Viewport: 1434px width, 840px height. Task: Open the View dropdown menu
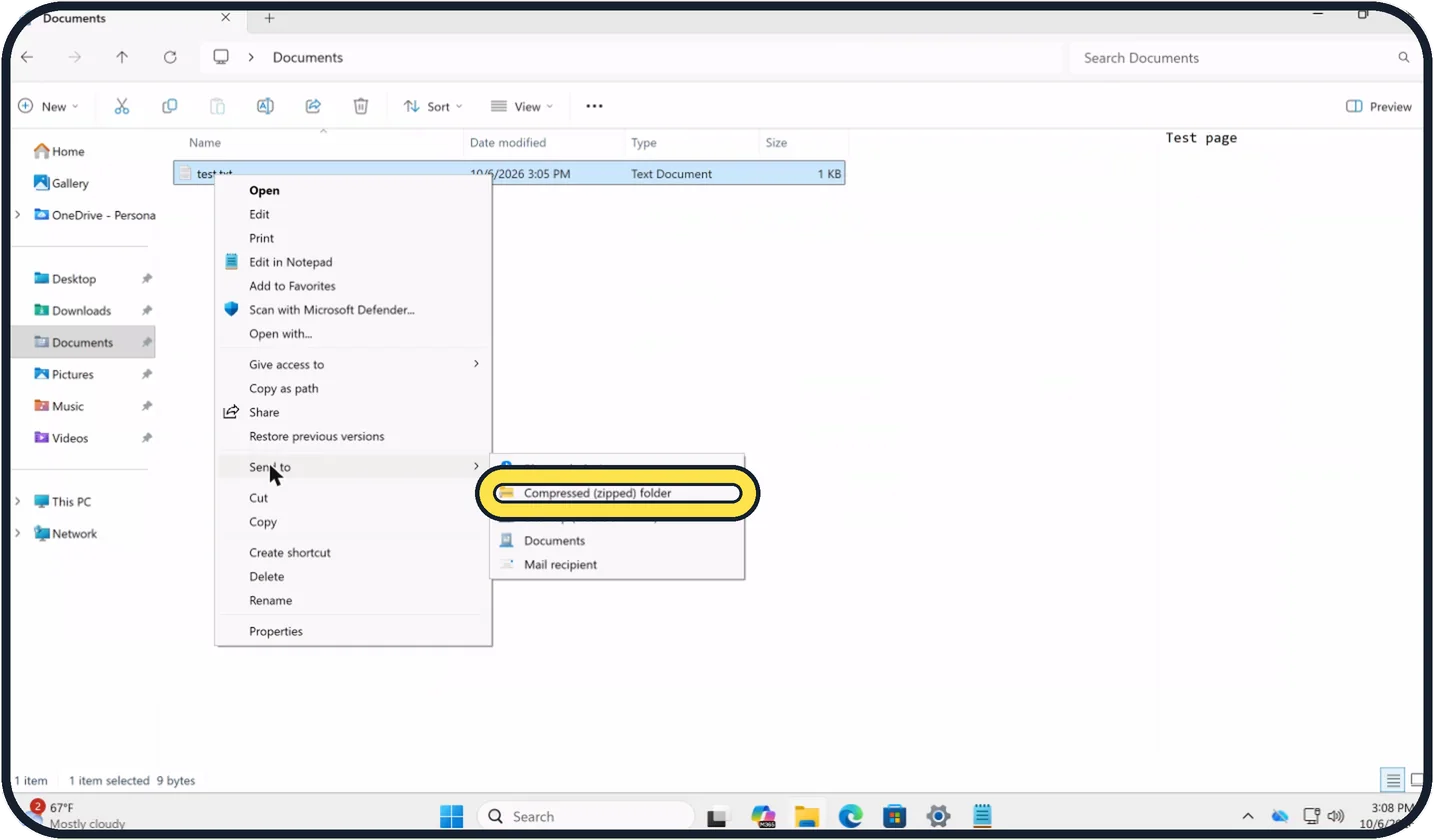(x=522, y=106)
